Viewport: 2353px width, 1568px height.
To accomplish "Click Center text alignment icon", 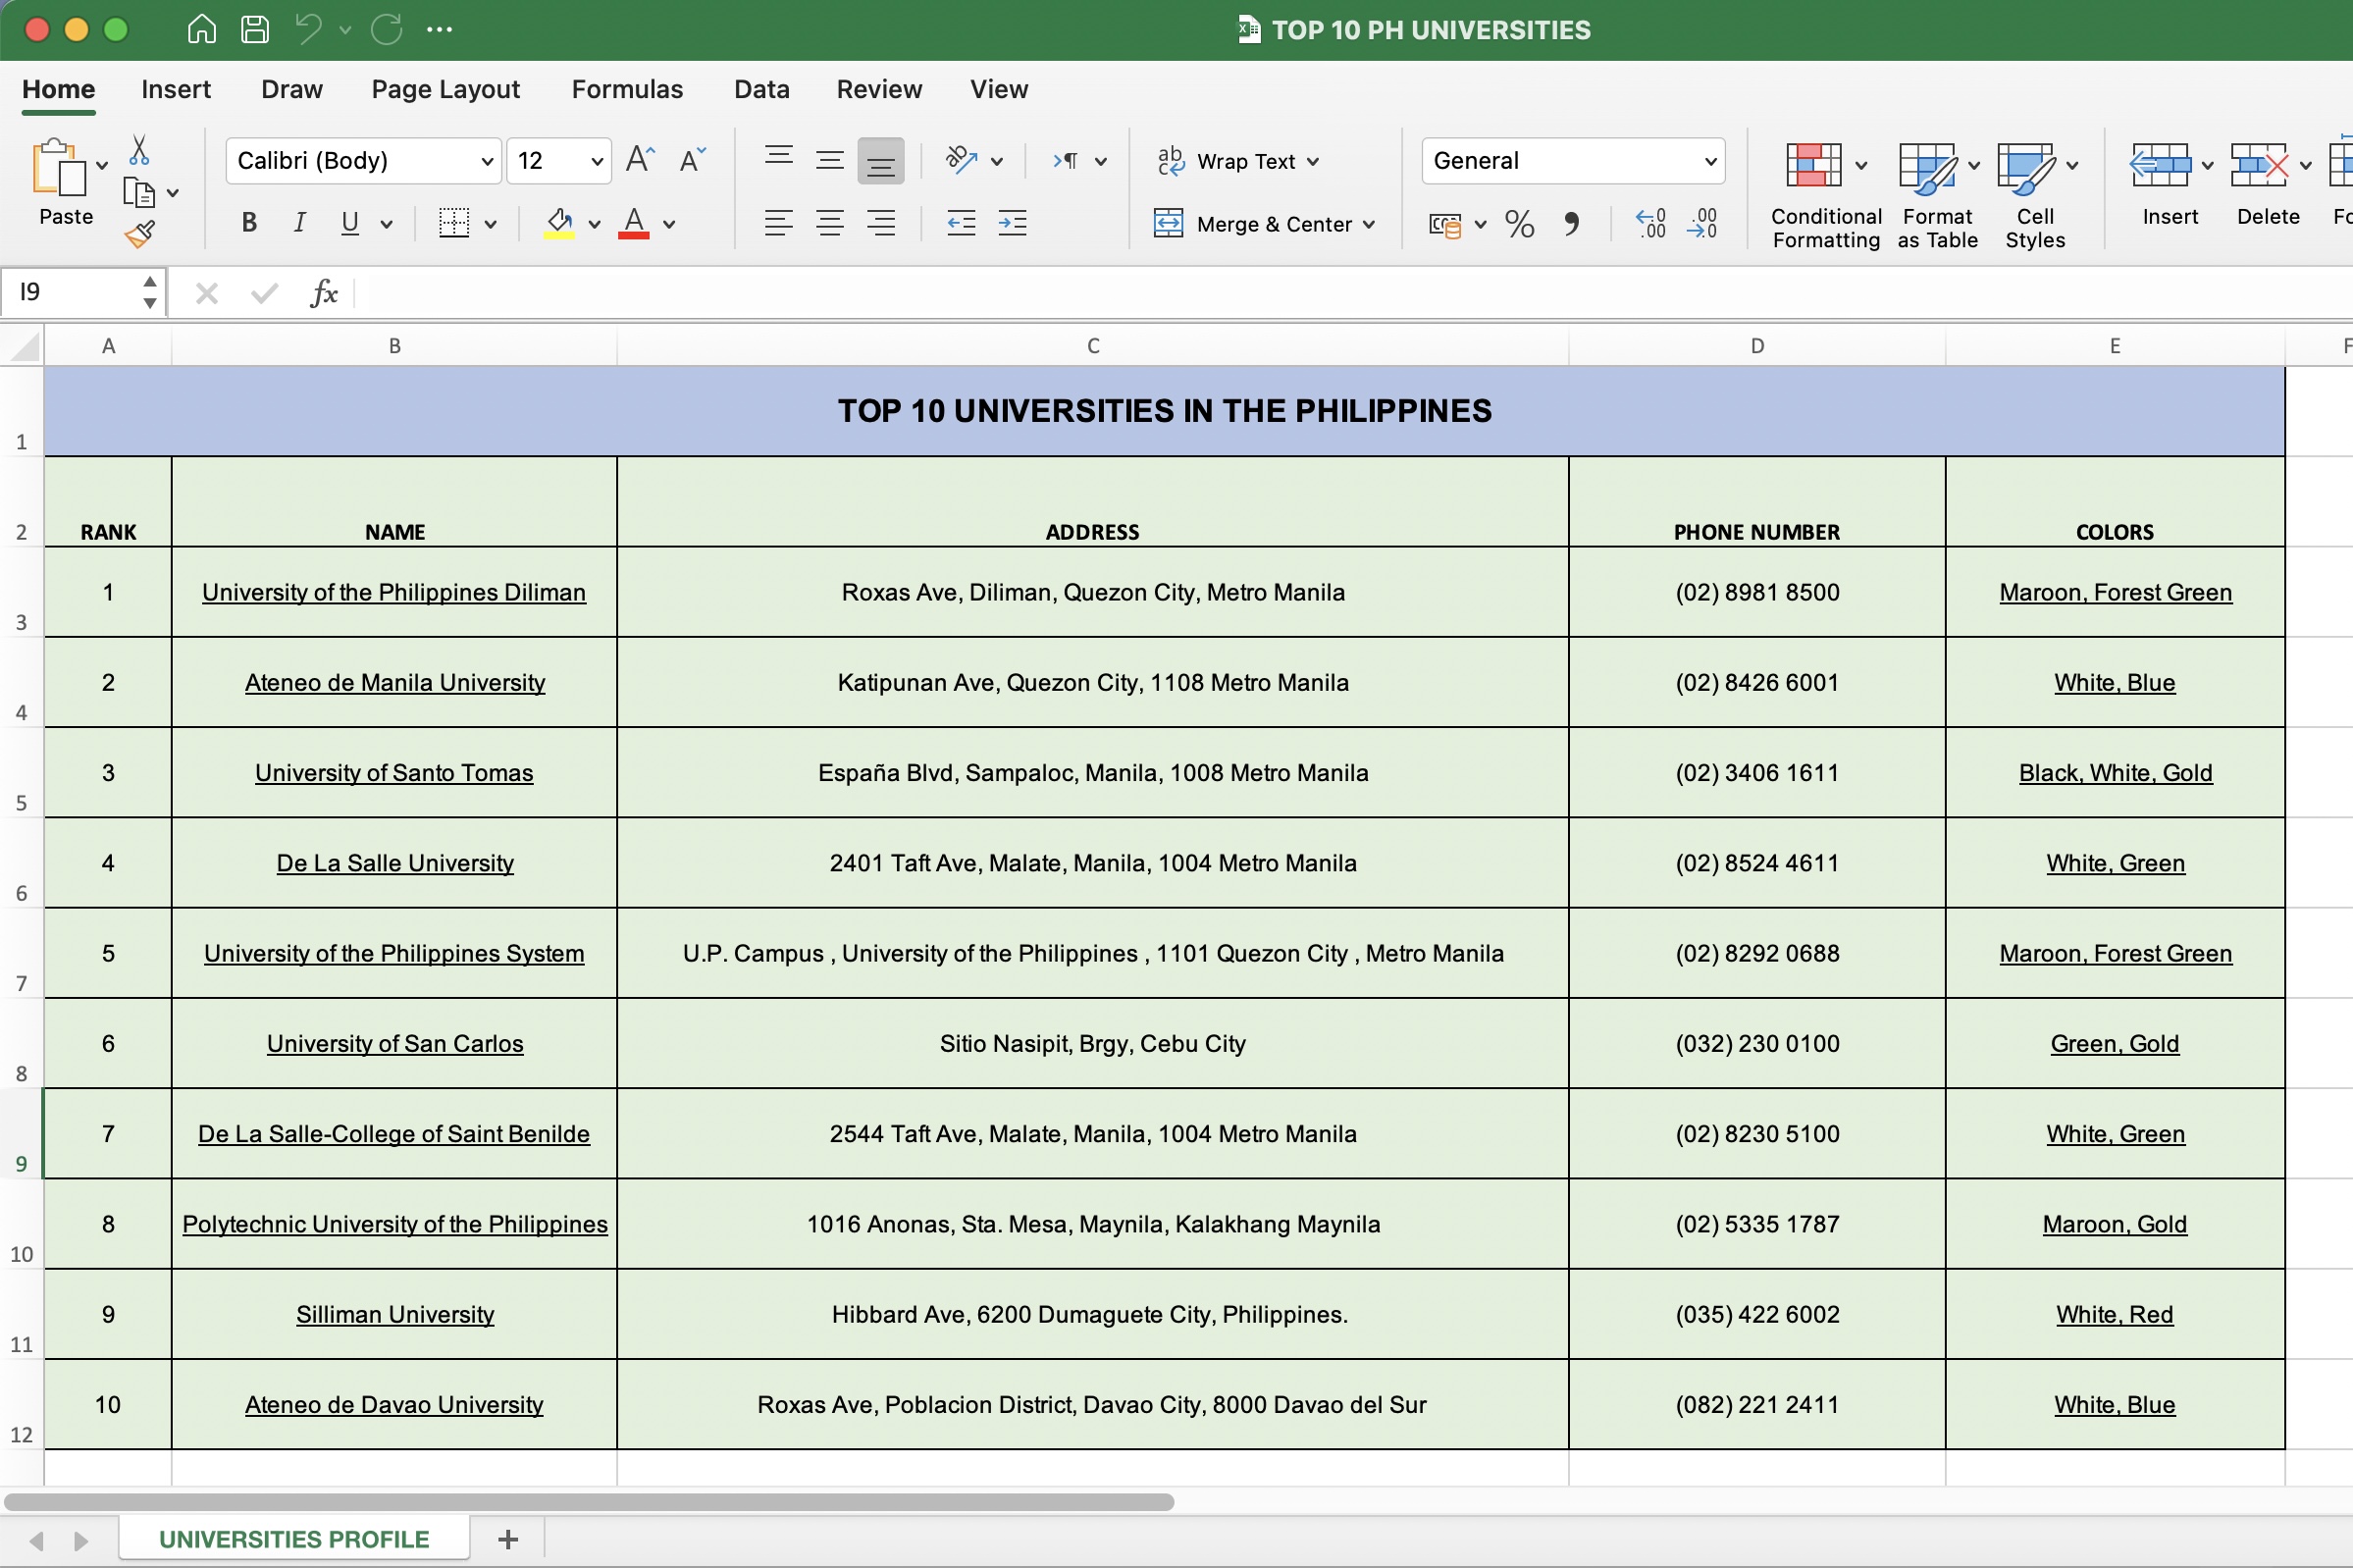I will click(x=829, y=224).
